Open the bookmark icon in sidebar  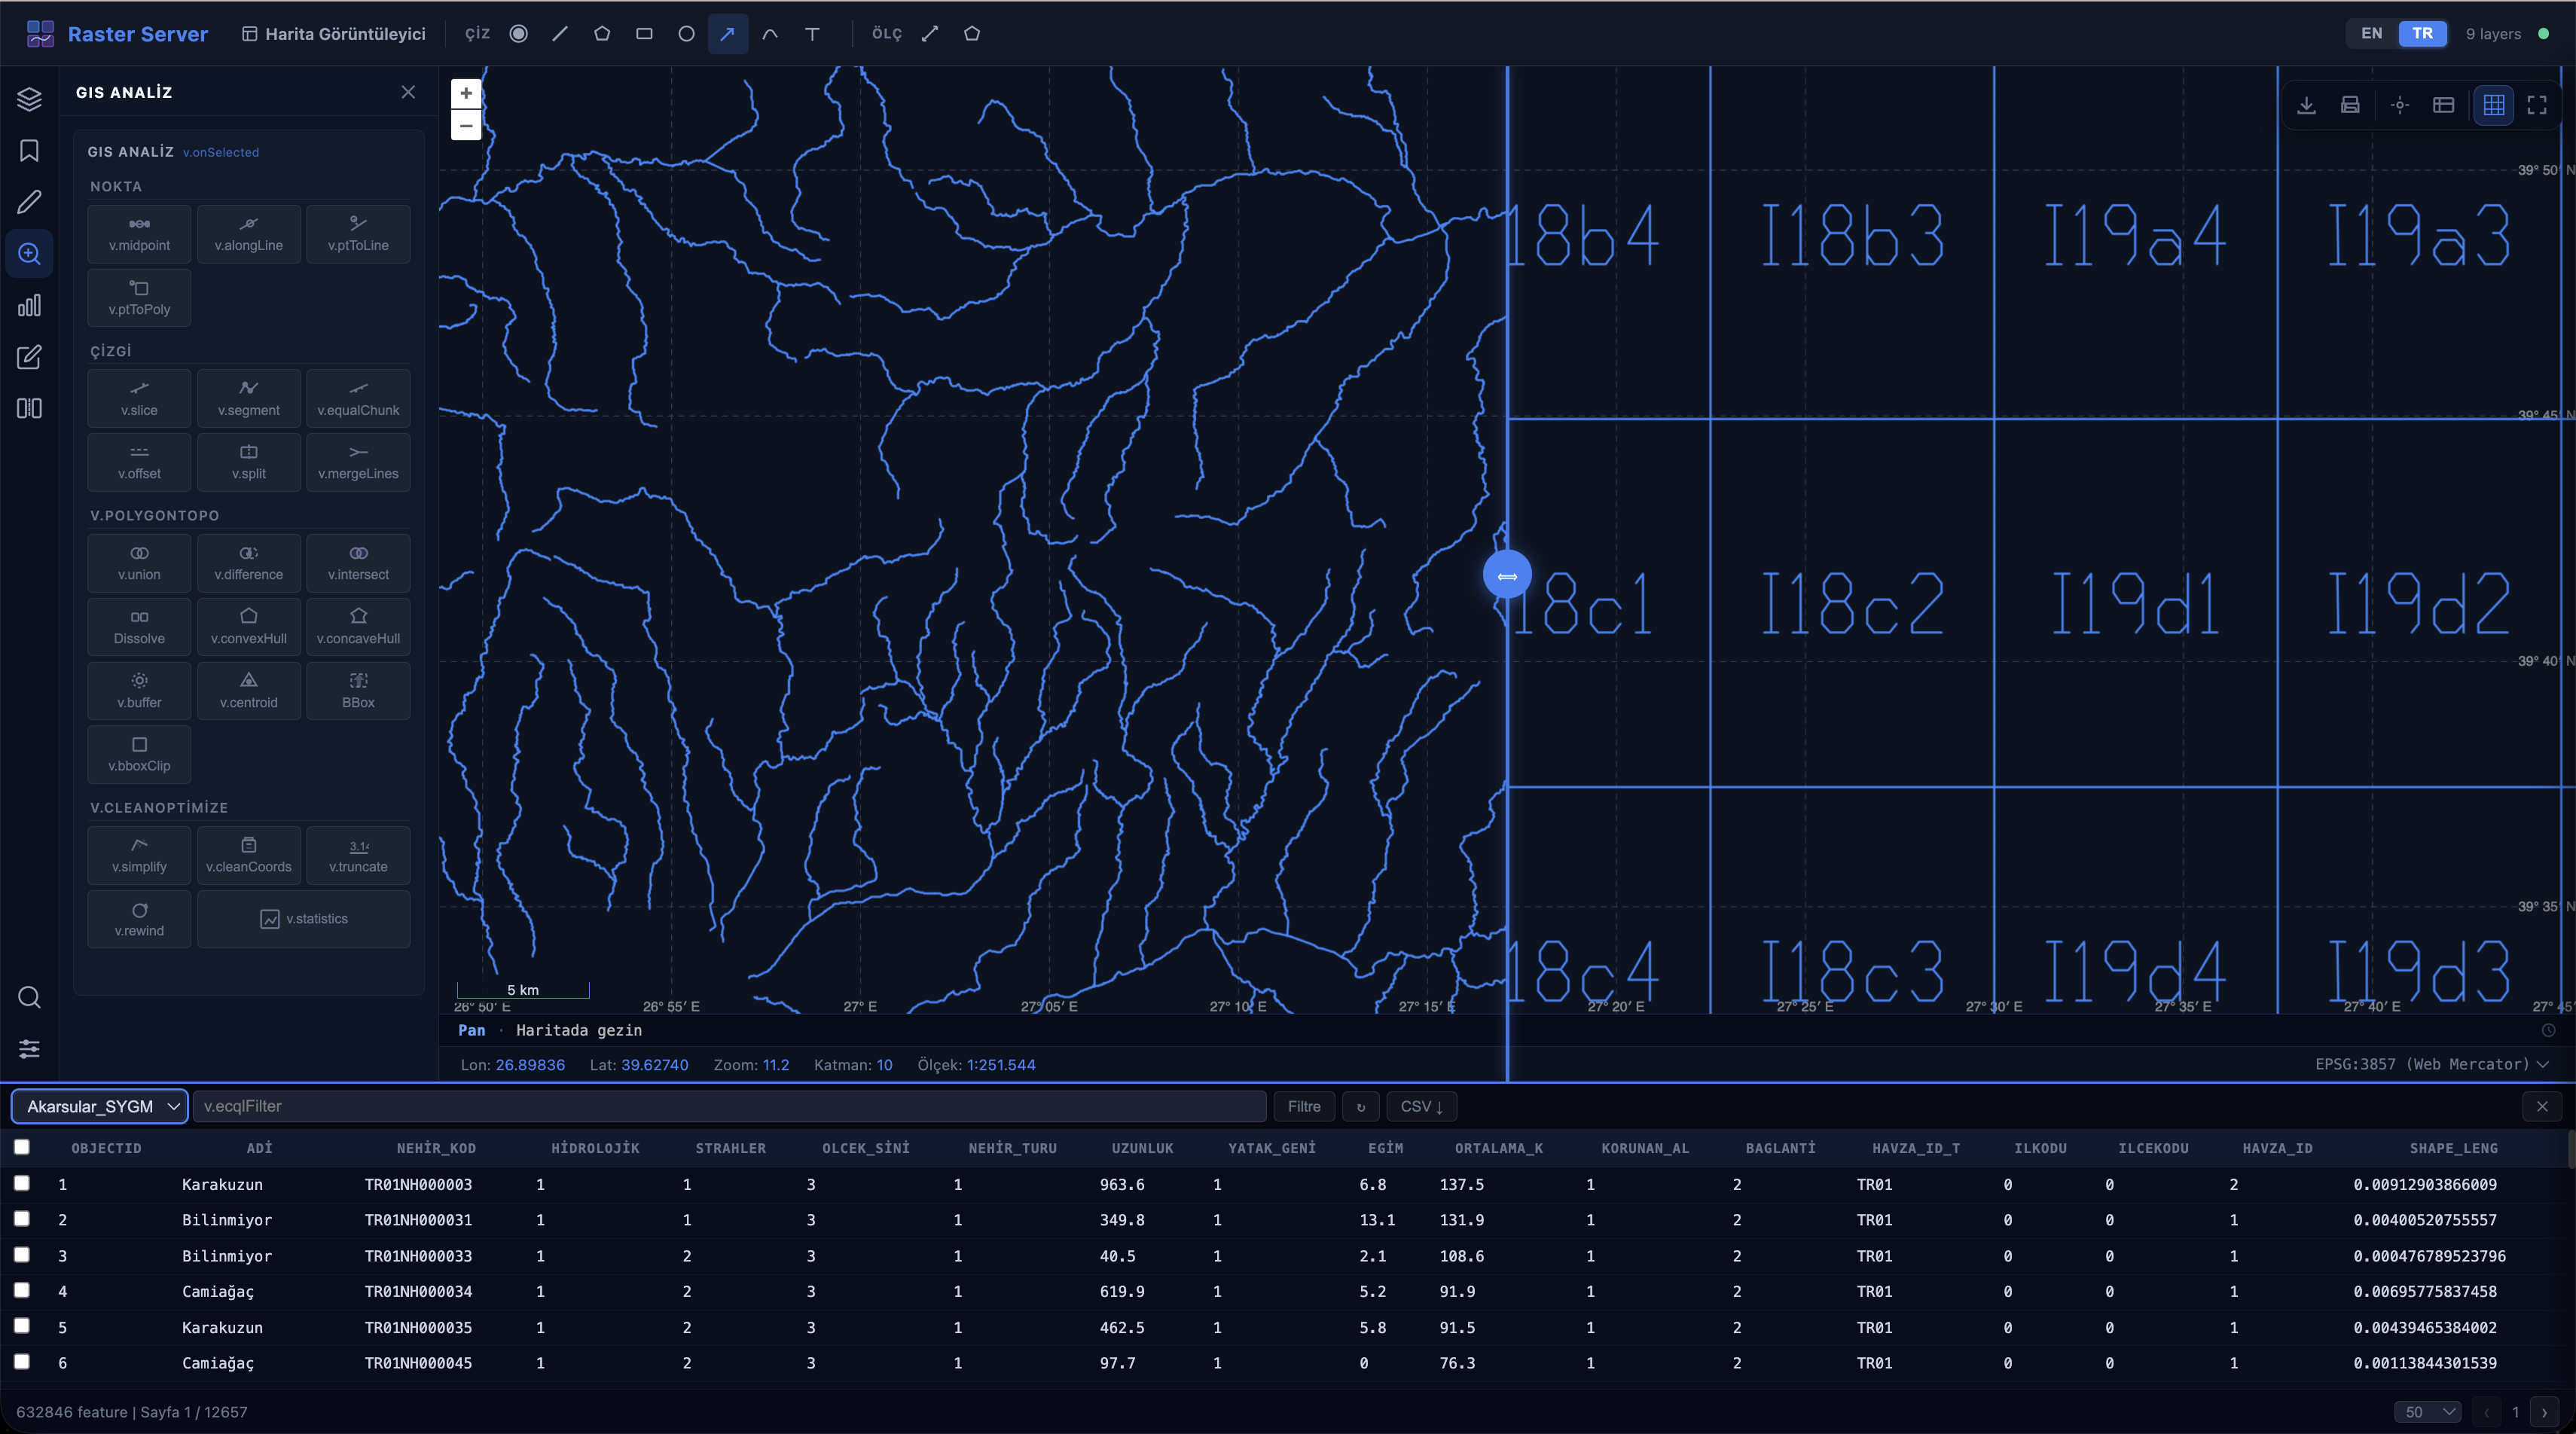[29, 150]
